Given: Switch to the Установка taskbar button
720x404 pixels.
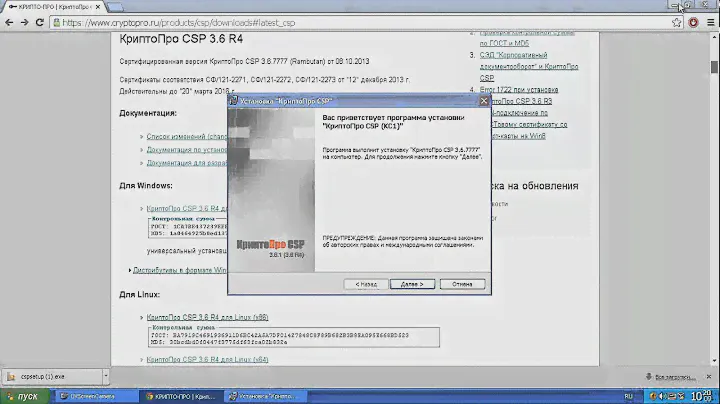Looking at the screenshot, I should click(x=265, y=396).
